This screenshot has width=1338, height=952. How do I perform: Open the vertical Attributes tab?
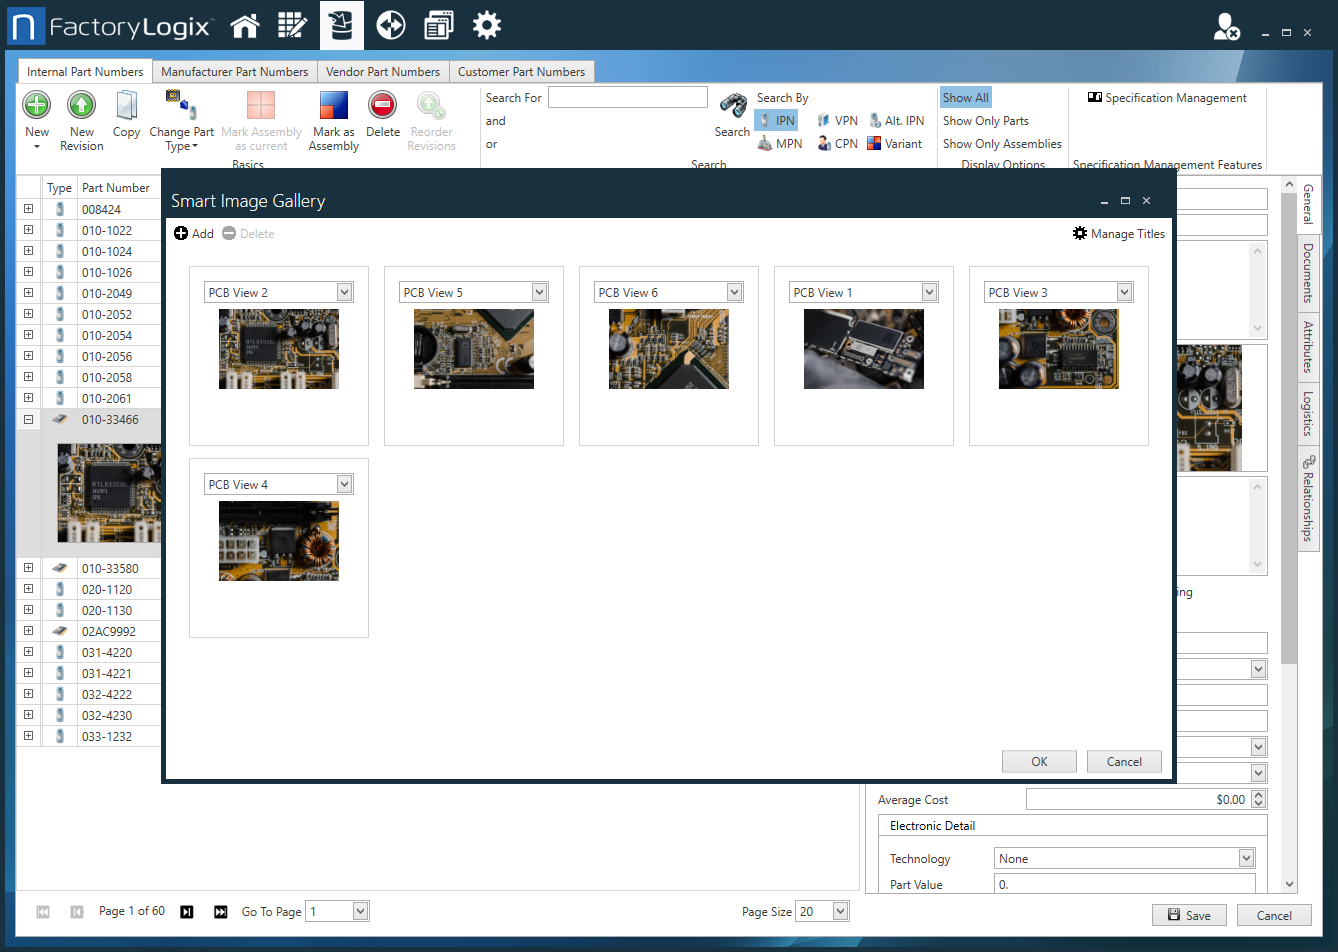click(x=1307, y=346)
